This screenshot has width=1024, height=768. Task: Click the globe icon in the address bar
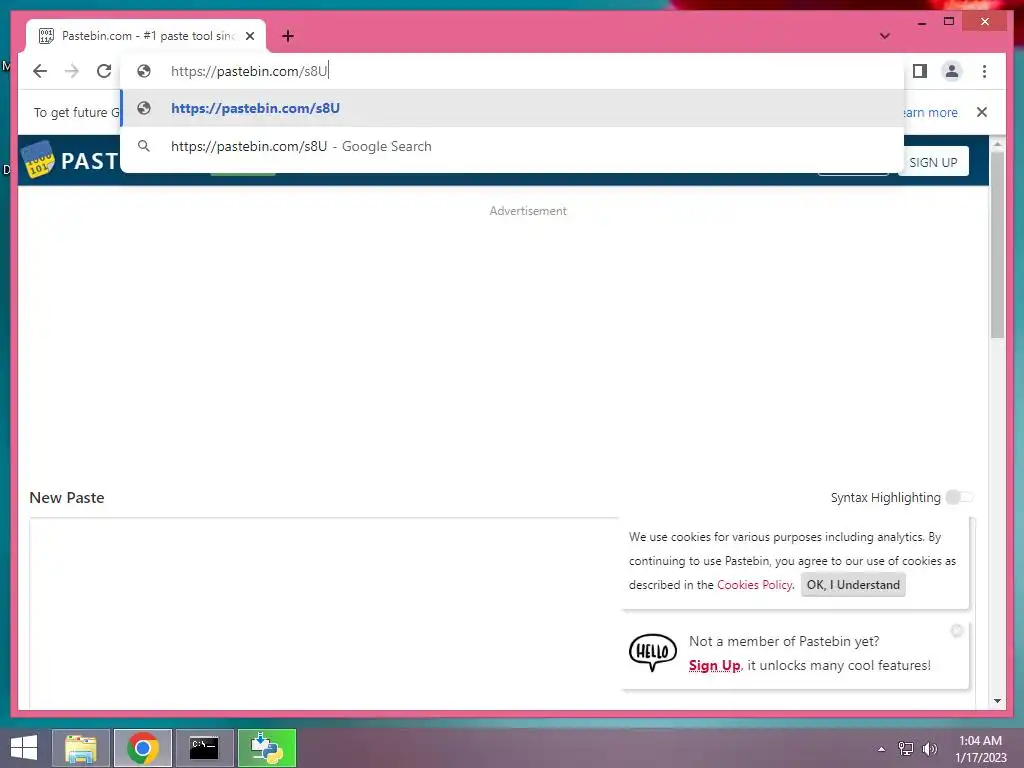coord(144,71)
